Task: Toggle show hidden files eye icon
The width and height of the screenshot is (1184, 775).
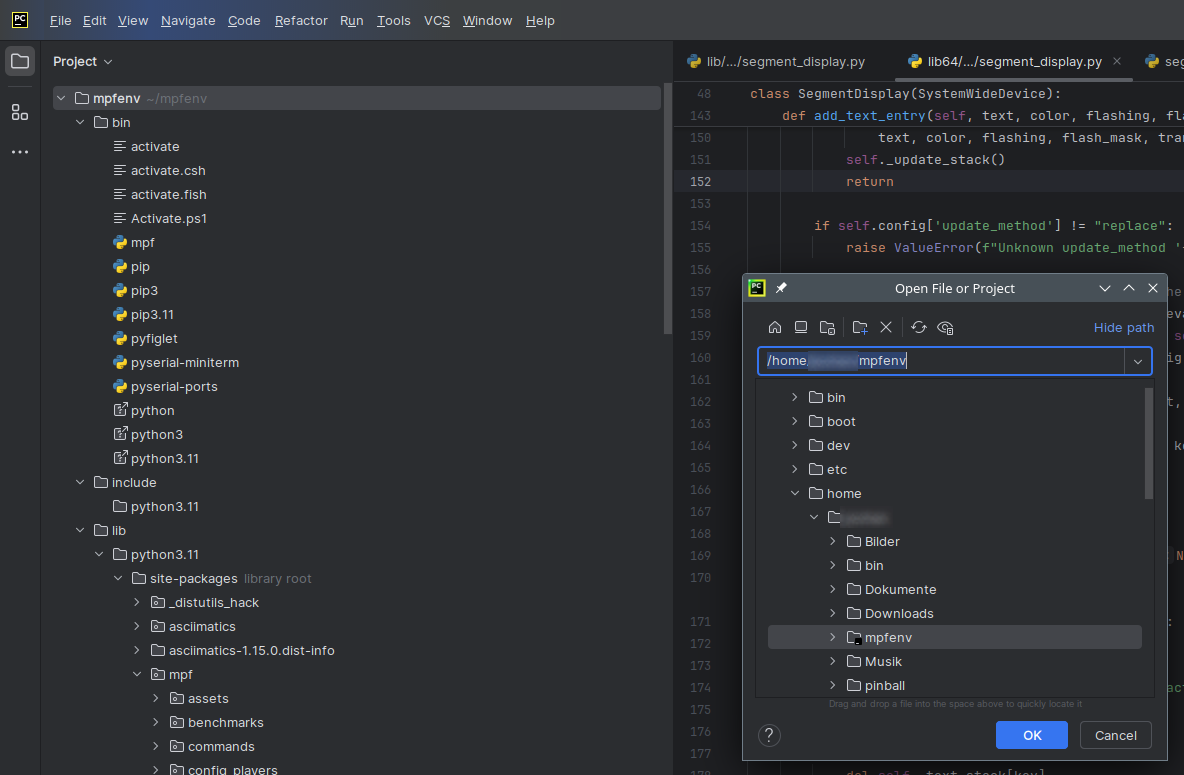Action: point(946,327)
